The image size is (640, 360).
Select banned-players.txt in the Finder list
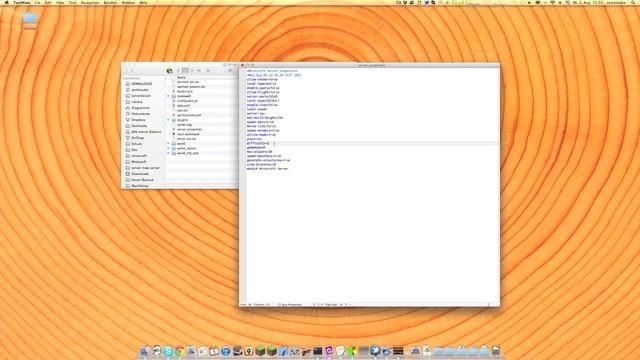click(x=191, y=87)
